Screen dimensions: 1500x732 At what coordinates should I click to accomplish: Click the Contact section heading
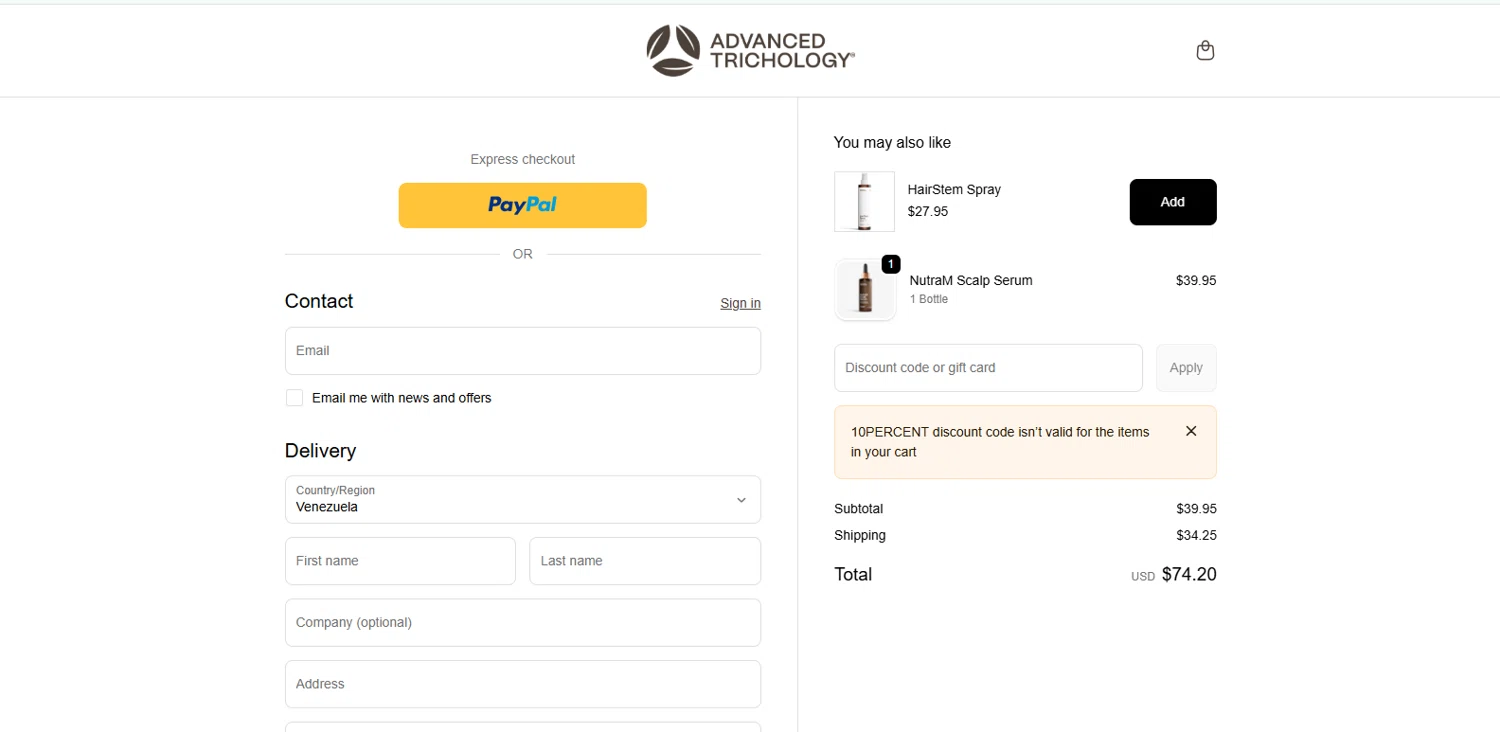coord(319,301)
